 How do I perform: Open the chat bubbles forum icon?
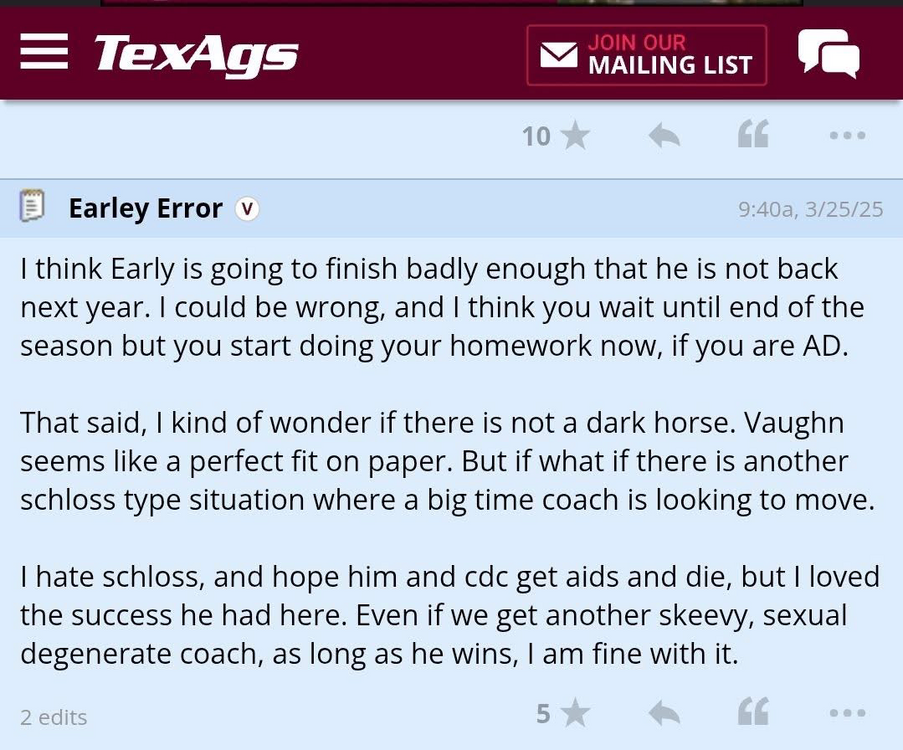click(828, 53)
